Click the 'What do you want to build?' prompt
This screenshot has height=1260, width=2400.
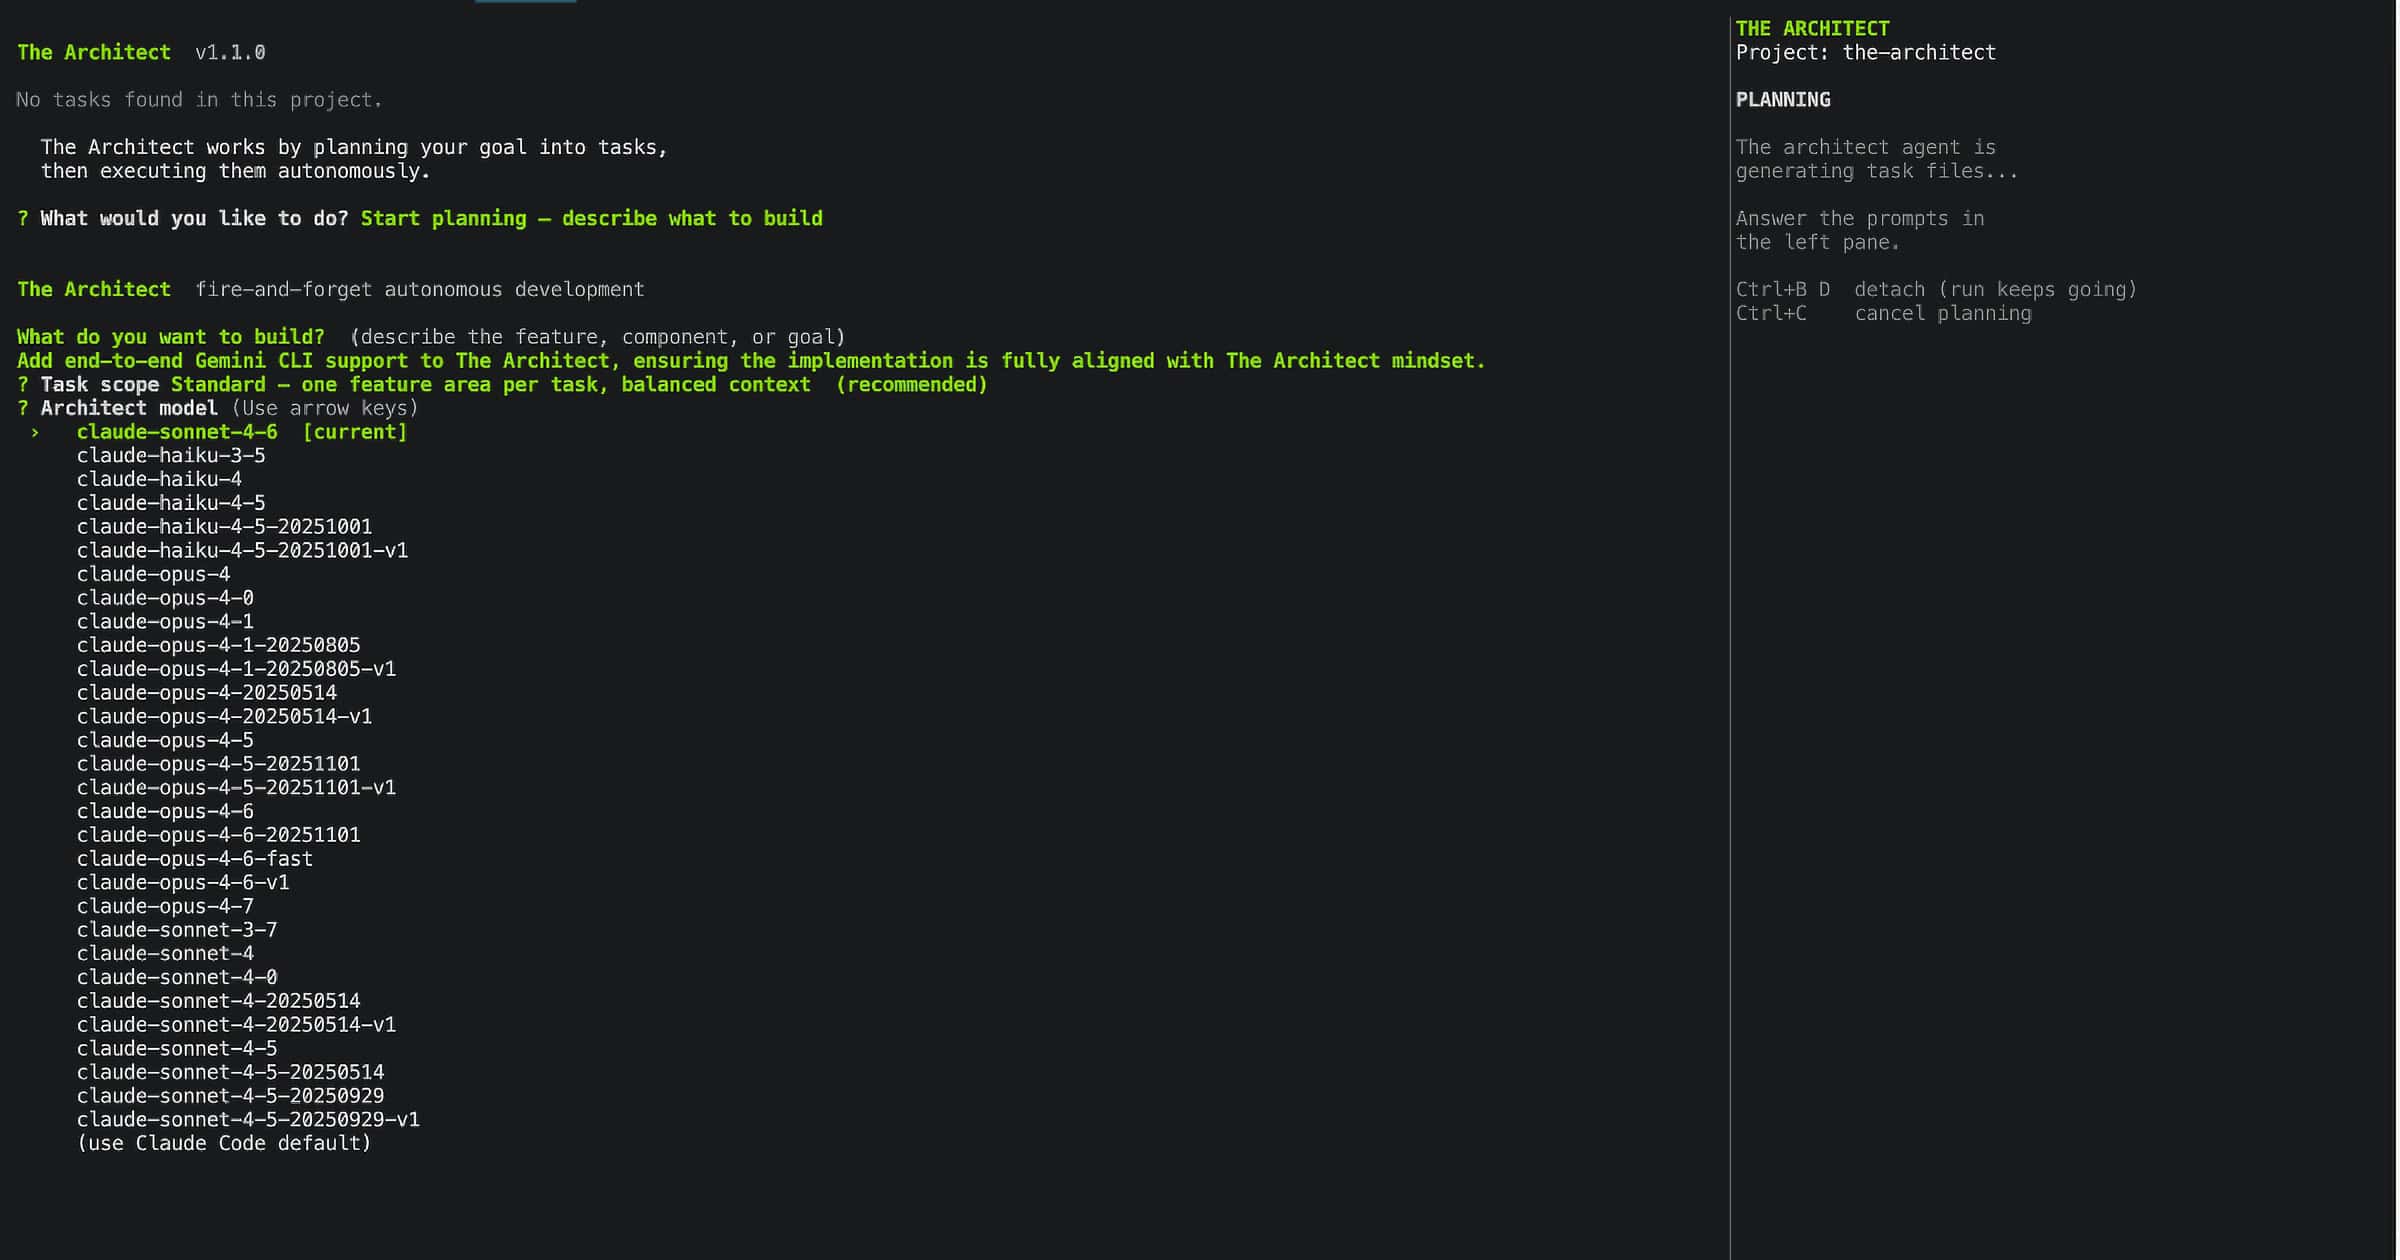171,337
